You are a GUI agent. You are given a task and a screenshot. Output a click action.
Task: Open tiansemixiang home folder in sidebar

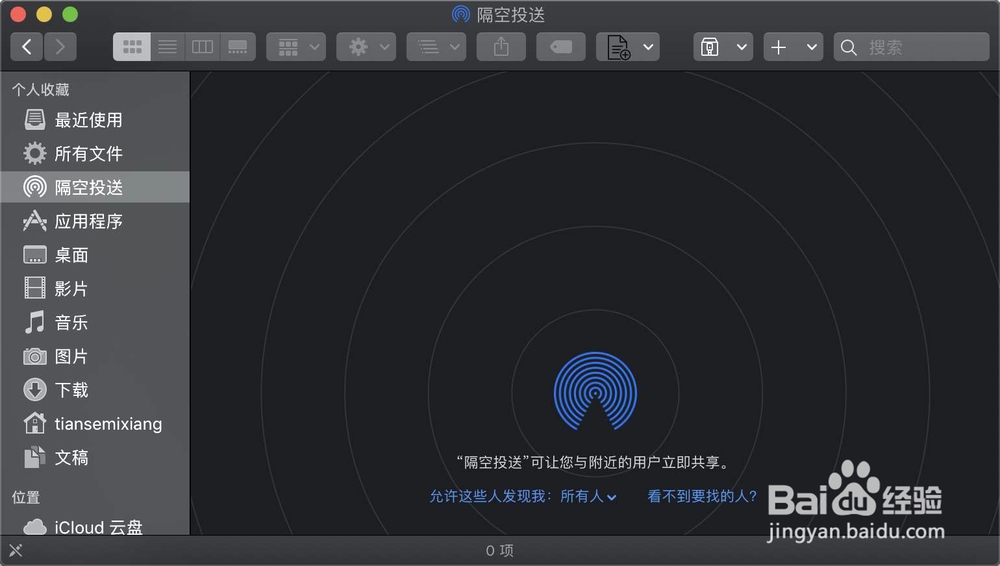(95, 424)
